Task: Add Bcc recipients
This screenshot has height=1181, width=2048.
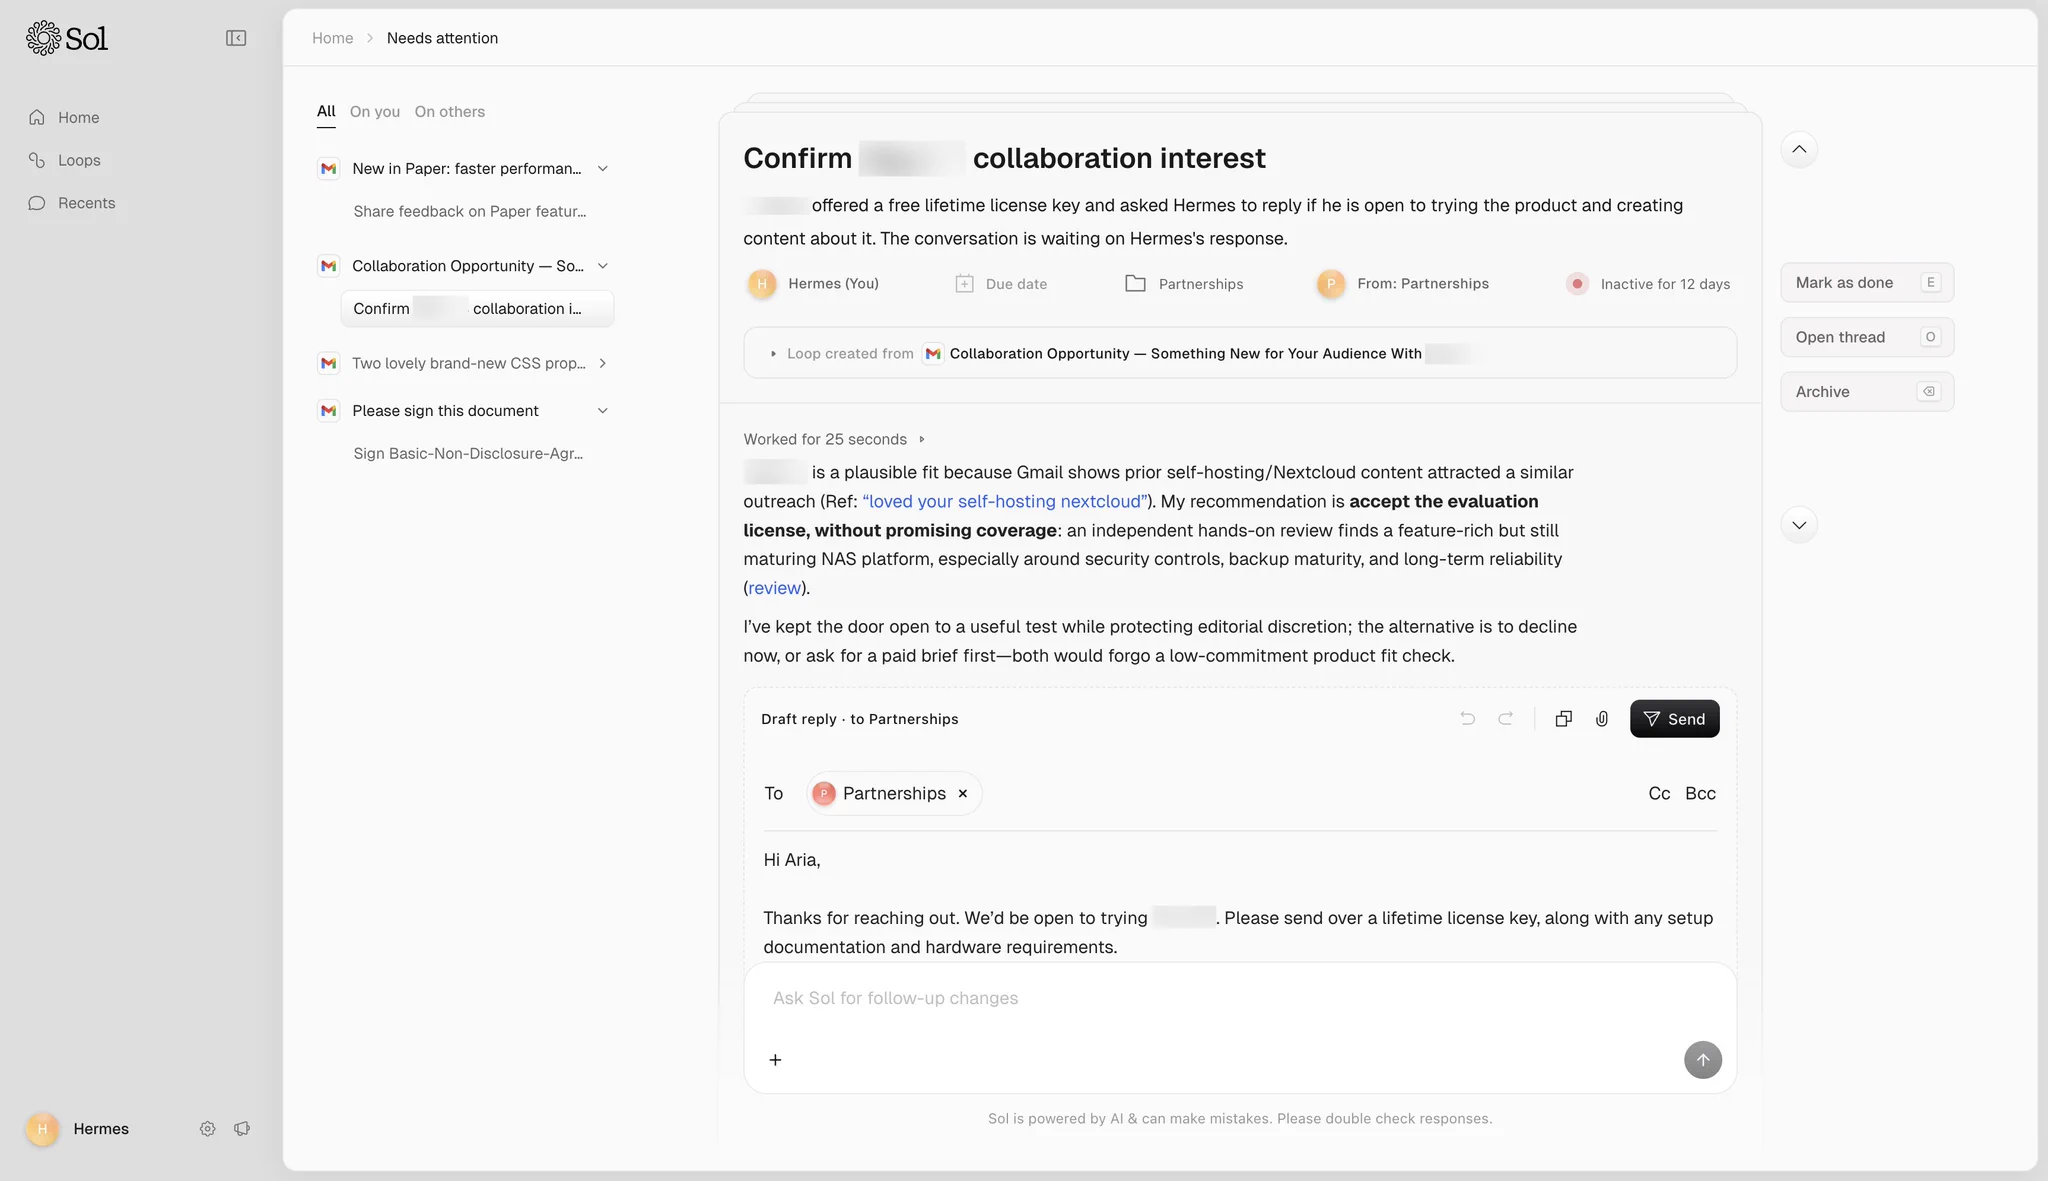Action: pos(1700,793)
